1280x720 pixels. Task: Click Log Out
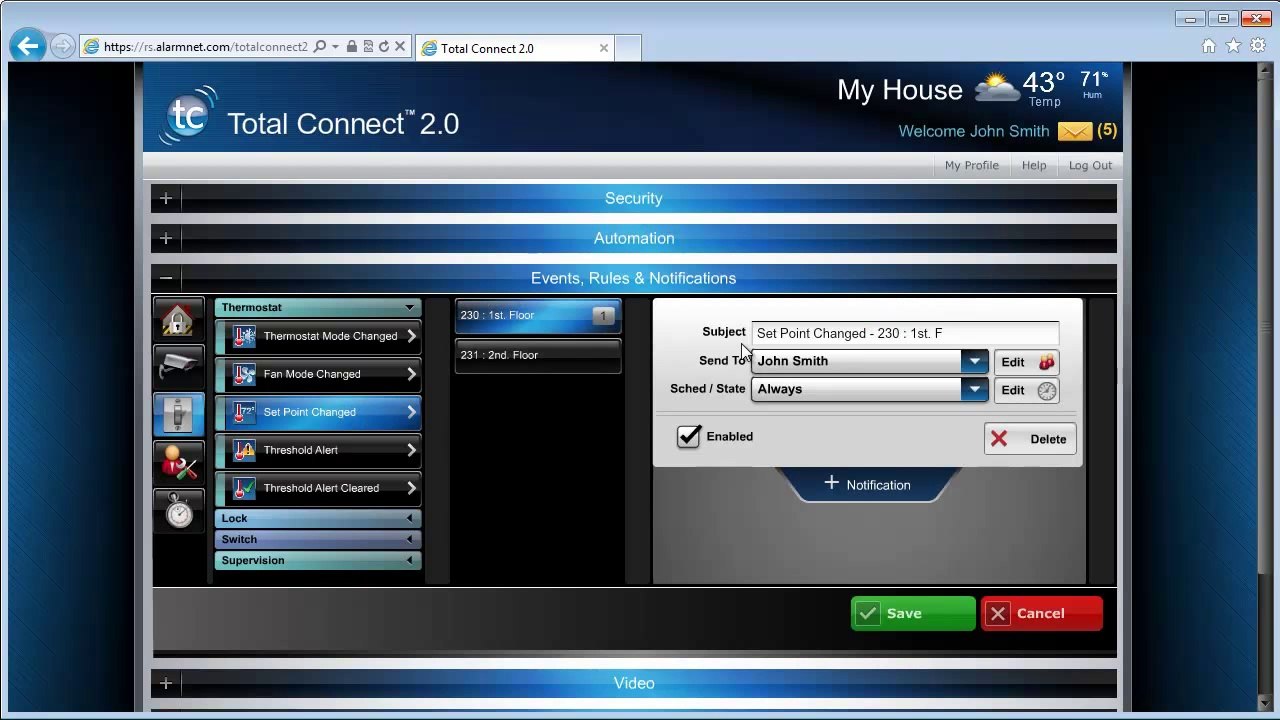coord(1090,165)
